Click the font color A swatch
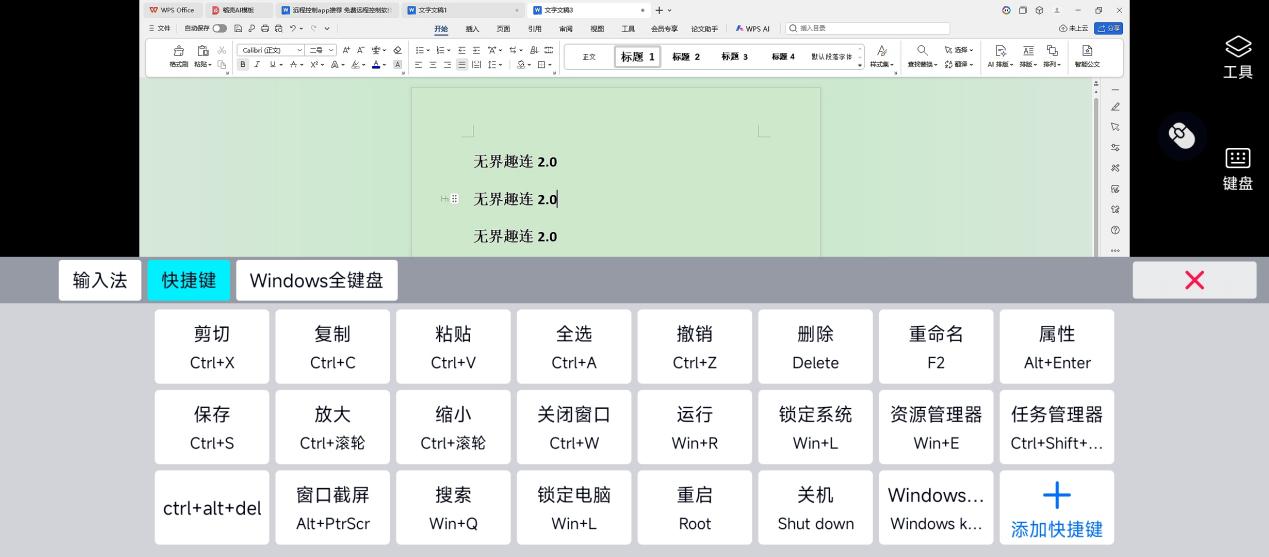Viewport: 1269px width, 557px height. coord(376,64)
